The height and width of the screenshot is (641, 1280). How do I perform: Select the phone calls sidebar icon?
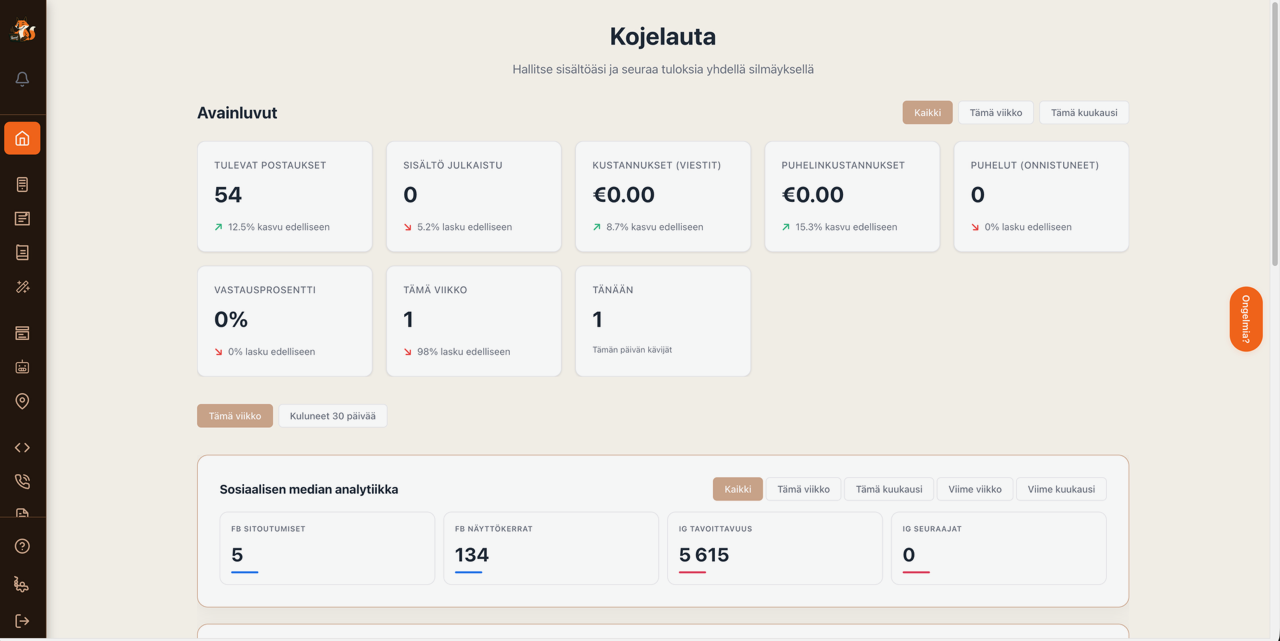tap(22, 481)
